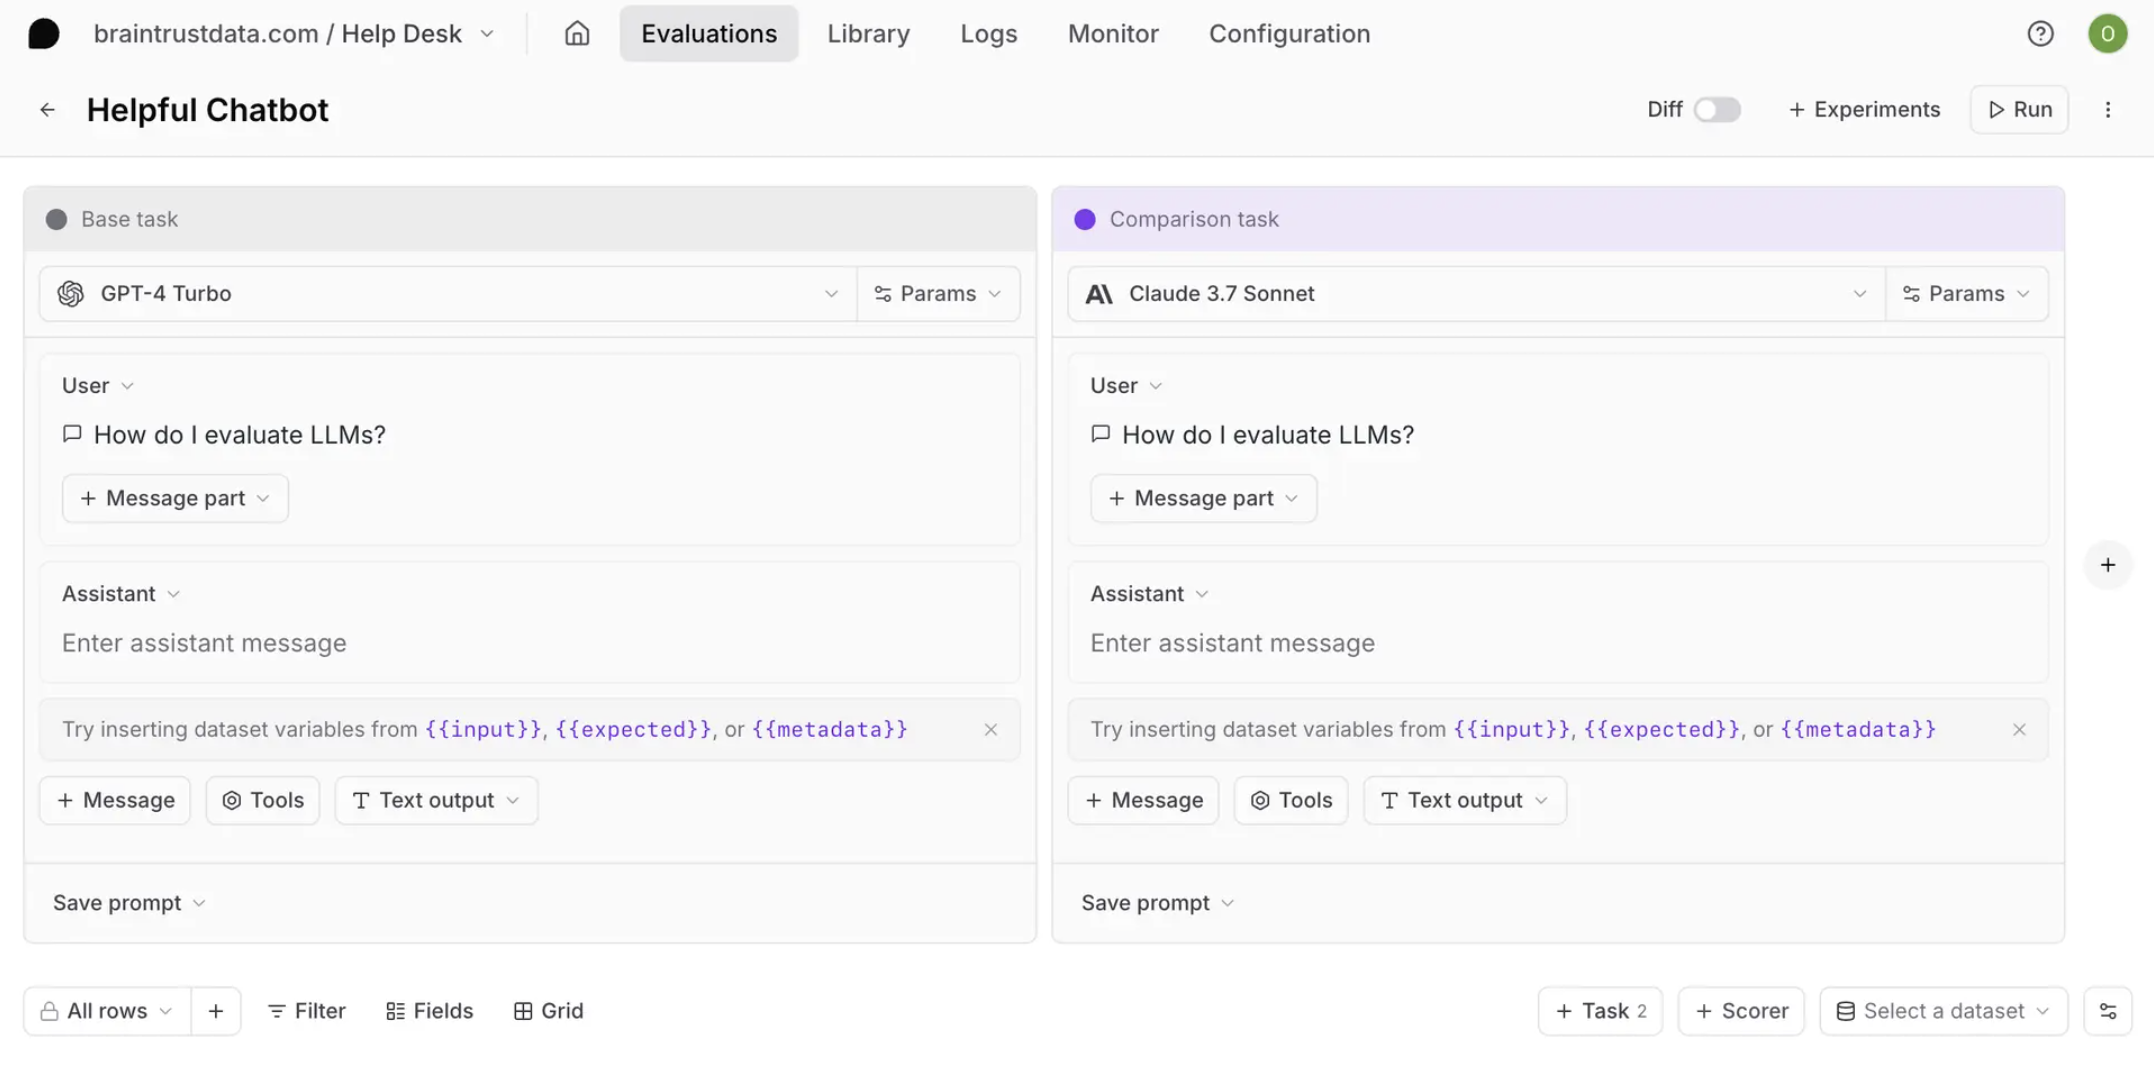The width and height of the screenshot is (2154, 1066).
Task: Open the Library tab
Action: 868,34
